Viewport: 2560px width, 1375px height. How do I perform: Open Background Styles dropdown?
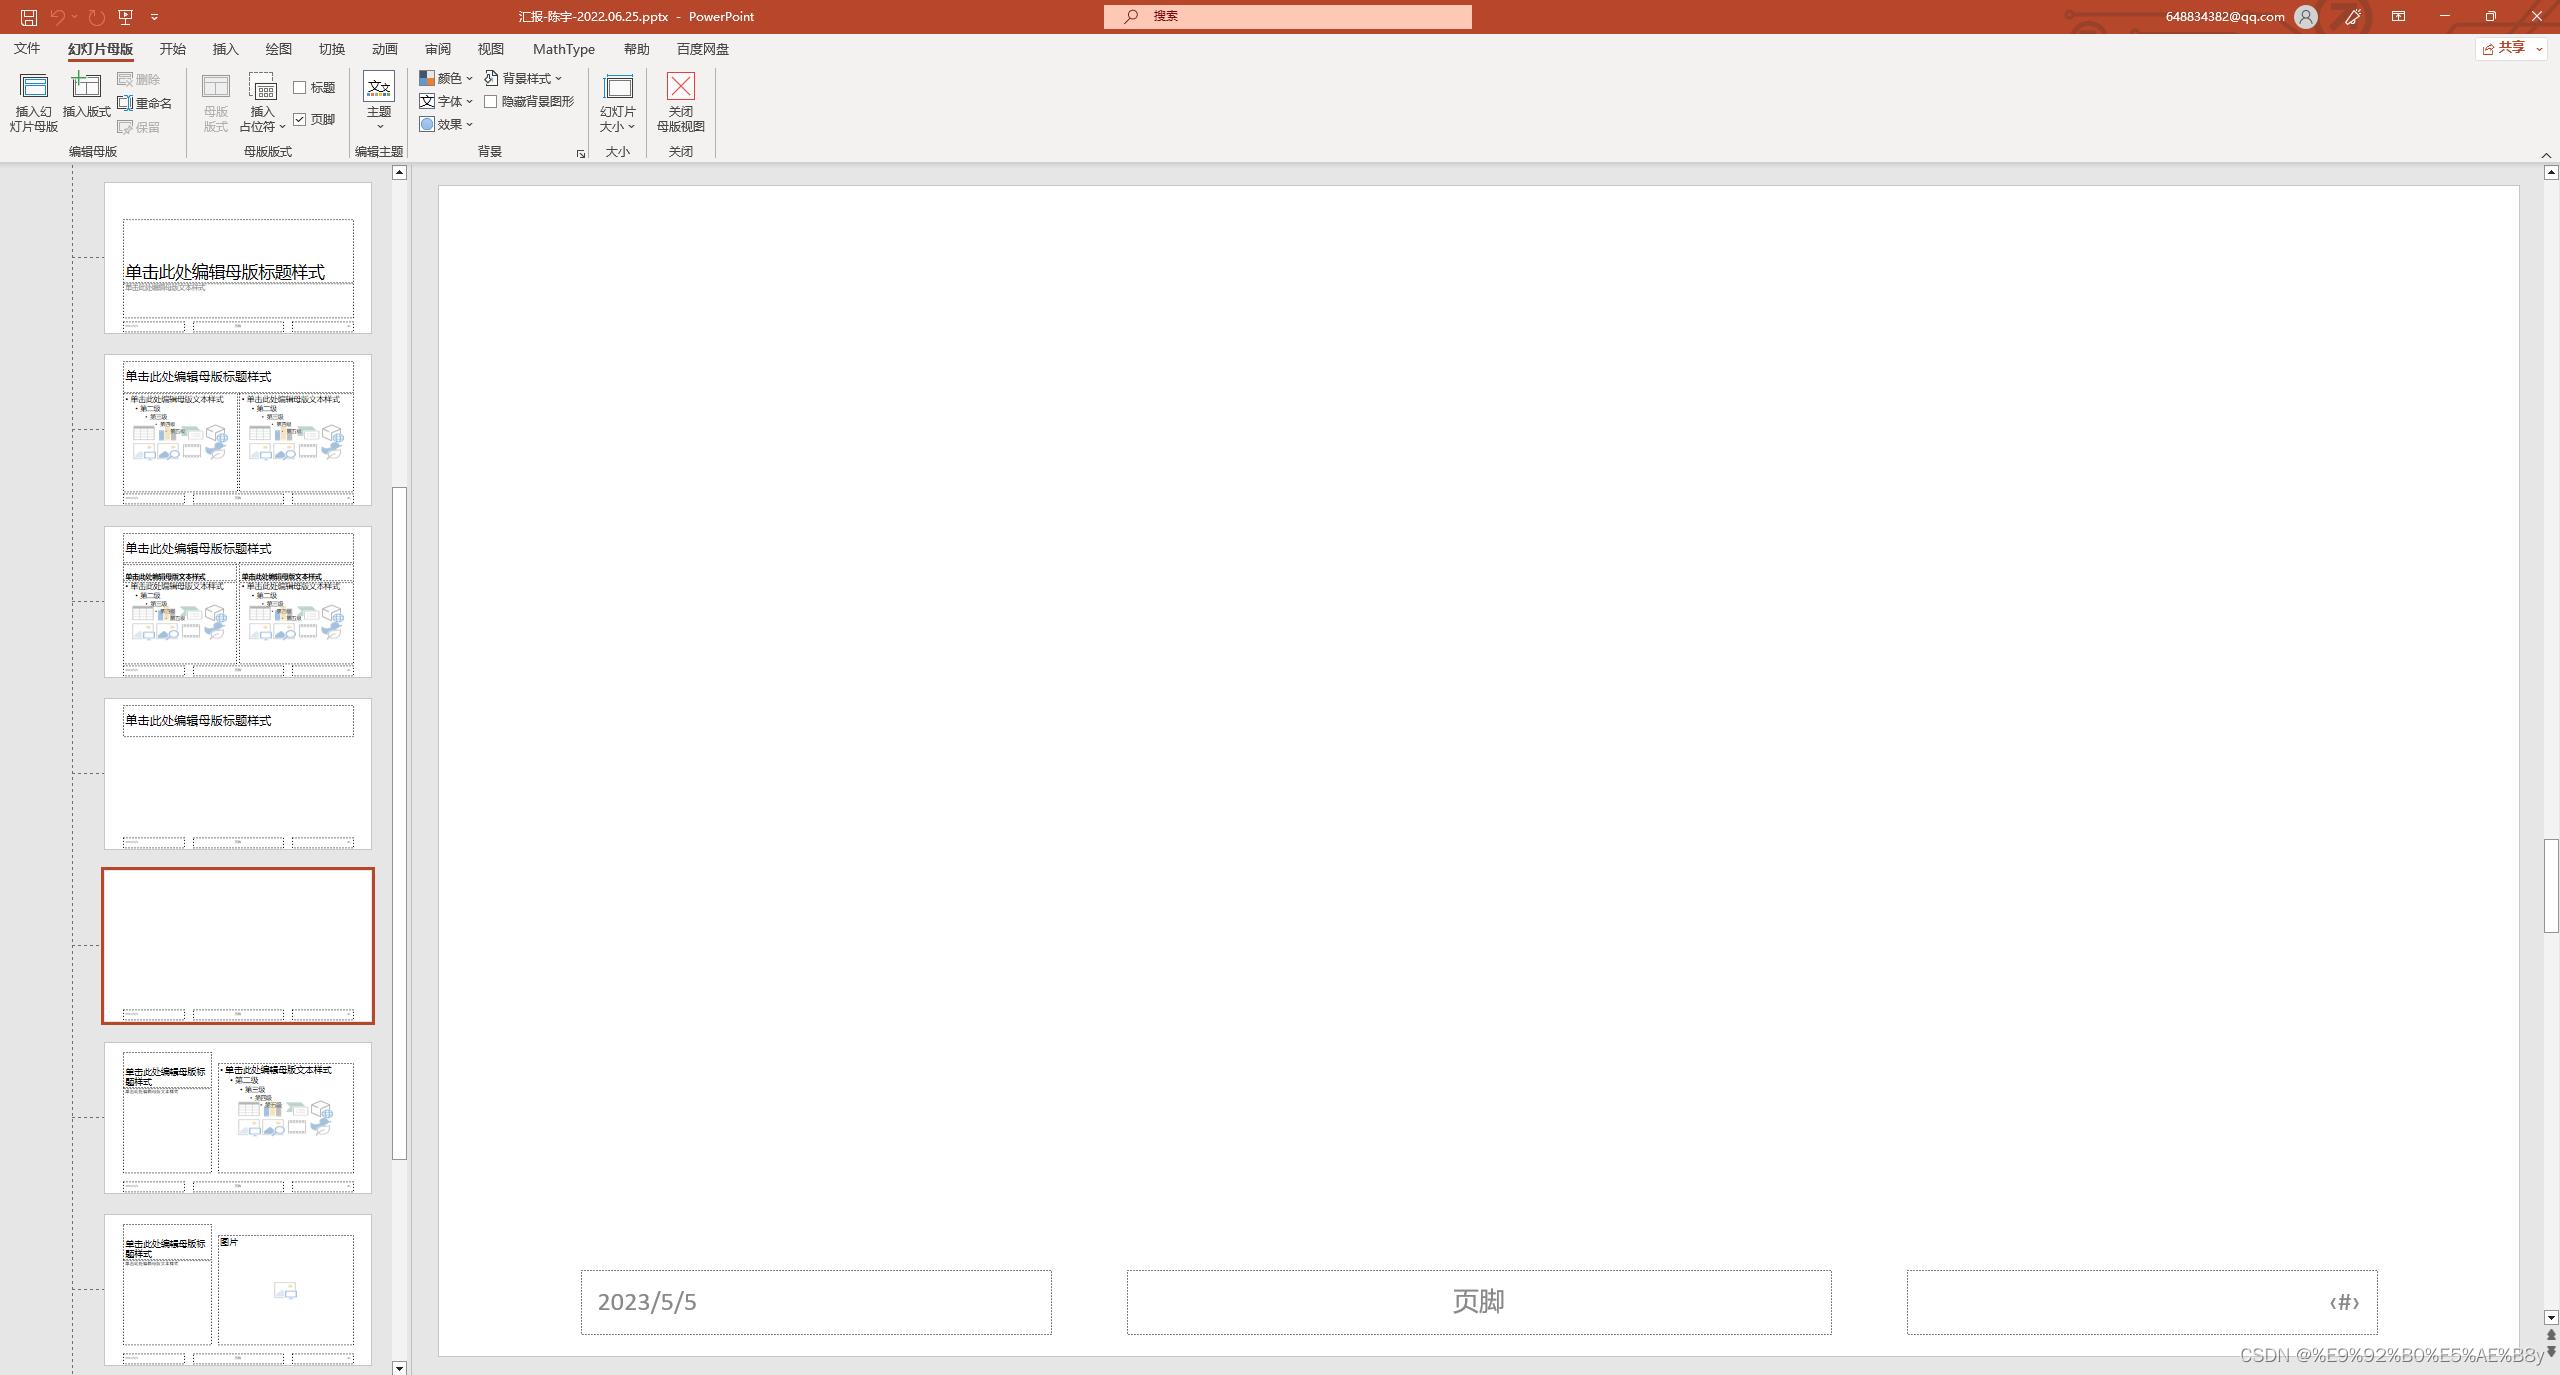click(x=524, y=78)
